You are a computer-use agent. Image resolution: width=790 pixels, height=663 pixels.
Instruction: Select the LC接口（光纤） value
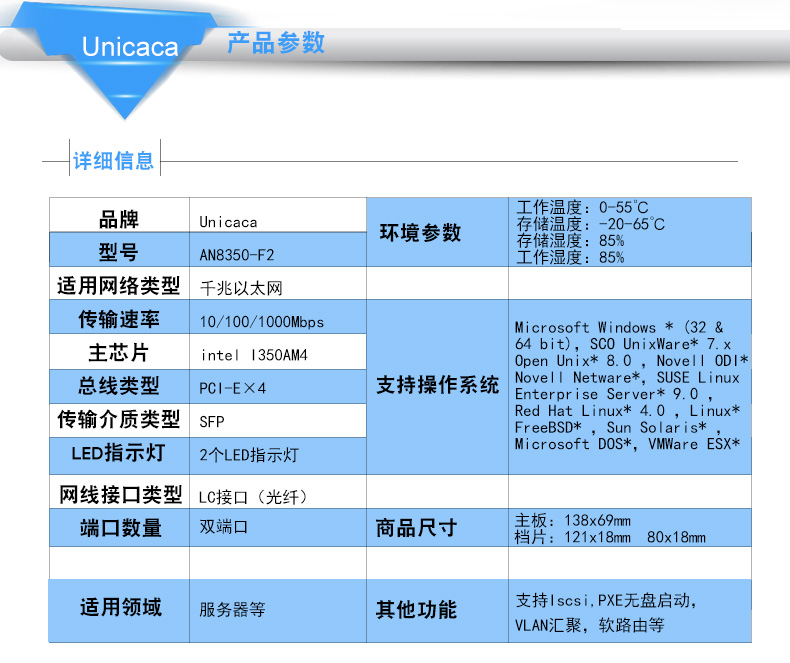[x=253, y=498]
